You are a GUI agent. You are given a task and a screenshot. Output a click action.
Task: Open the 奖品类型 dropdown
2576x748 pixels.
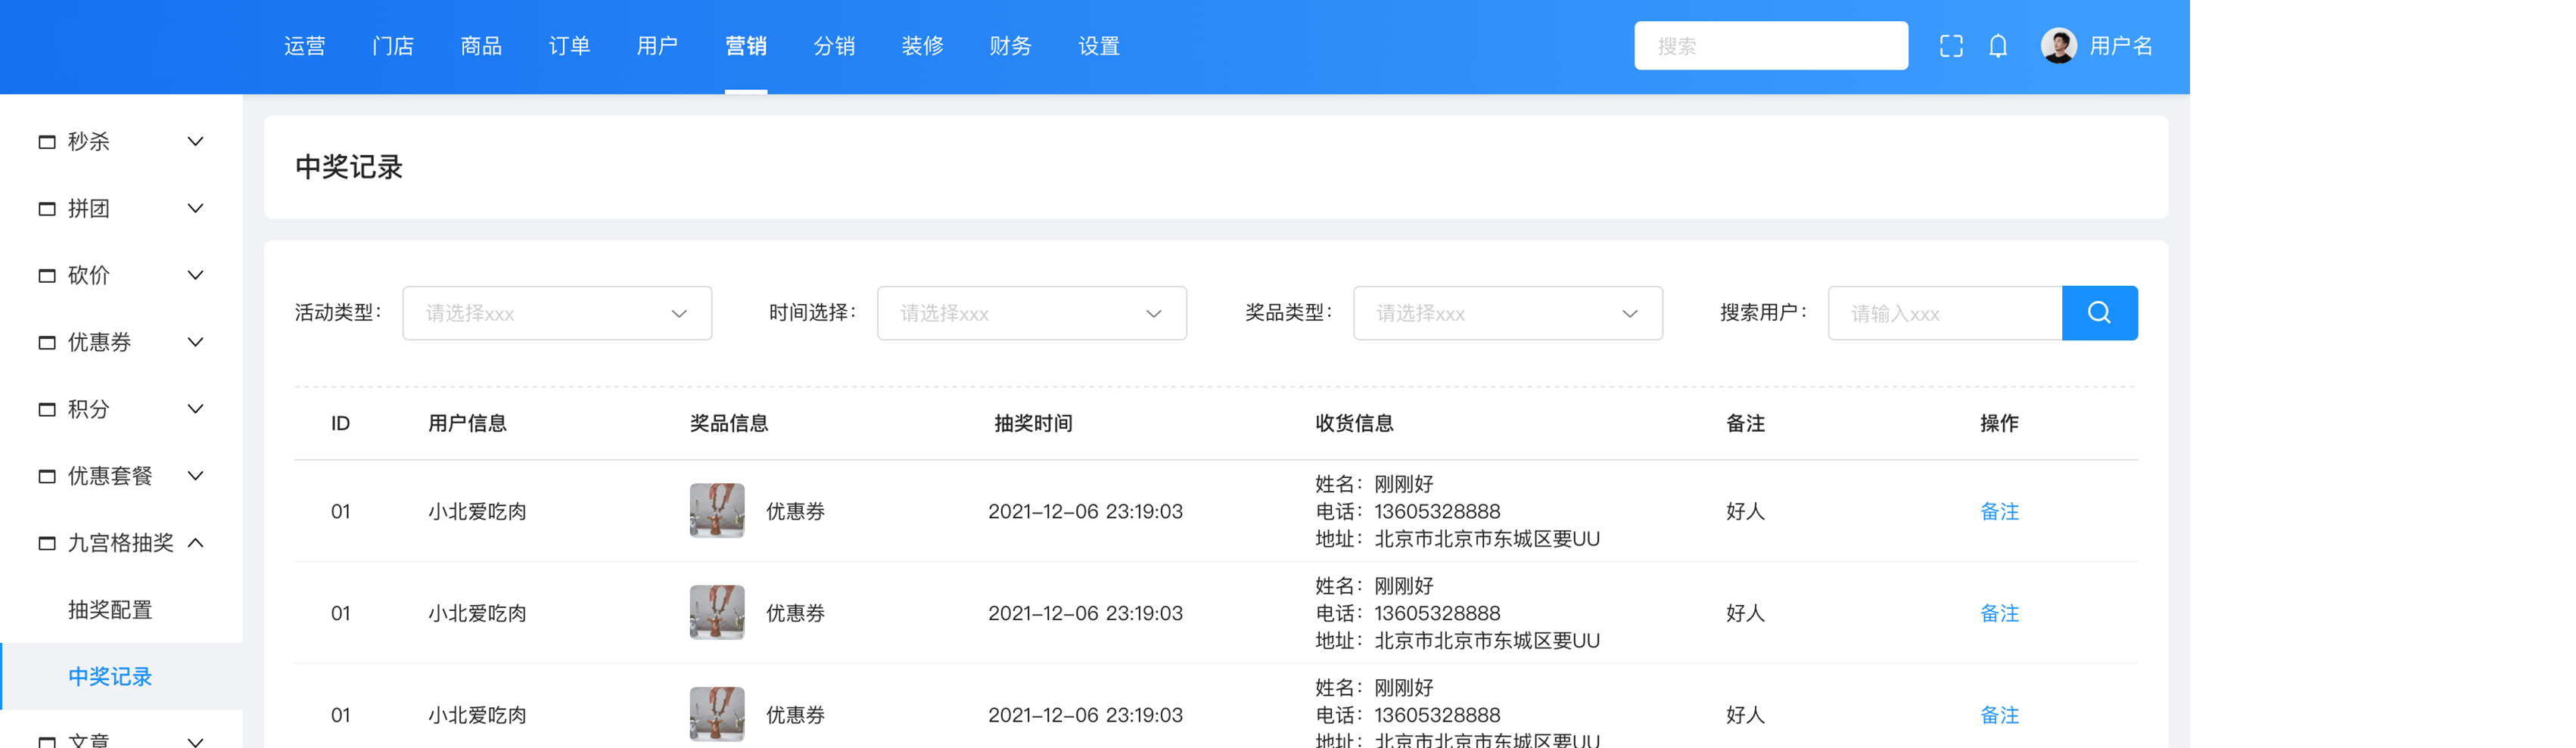pos(1507,313)
